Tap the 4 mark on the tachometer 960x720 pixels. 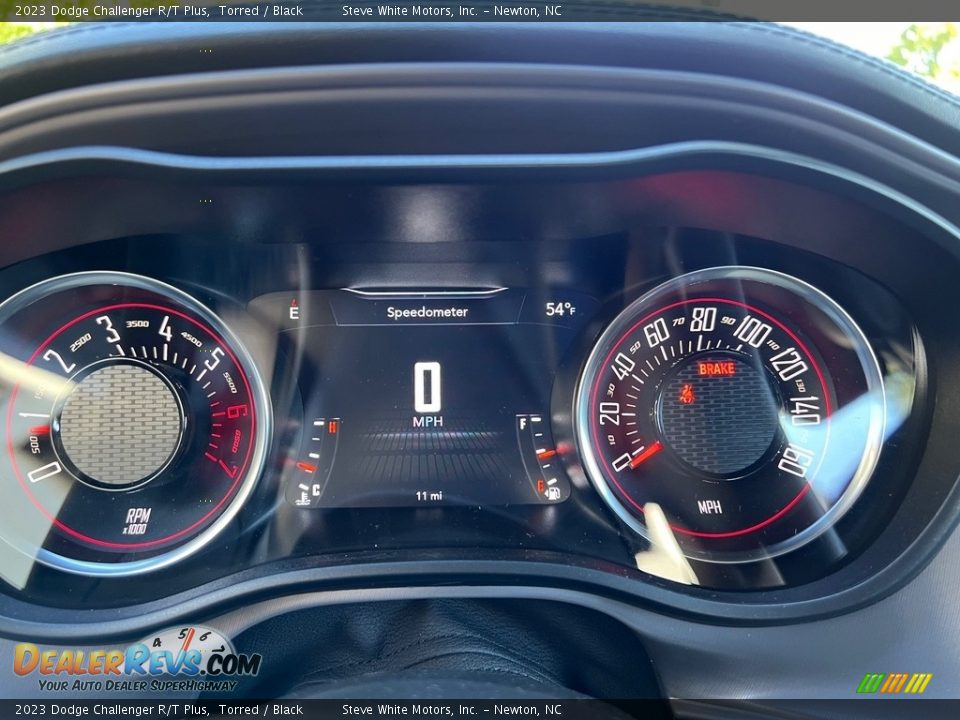point(165,329)
